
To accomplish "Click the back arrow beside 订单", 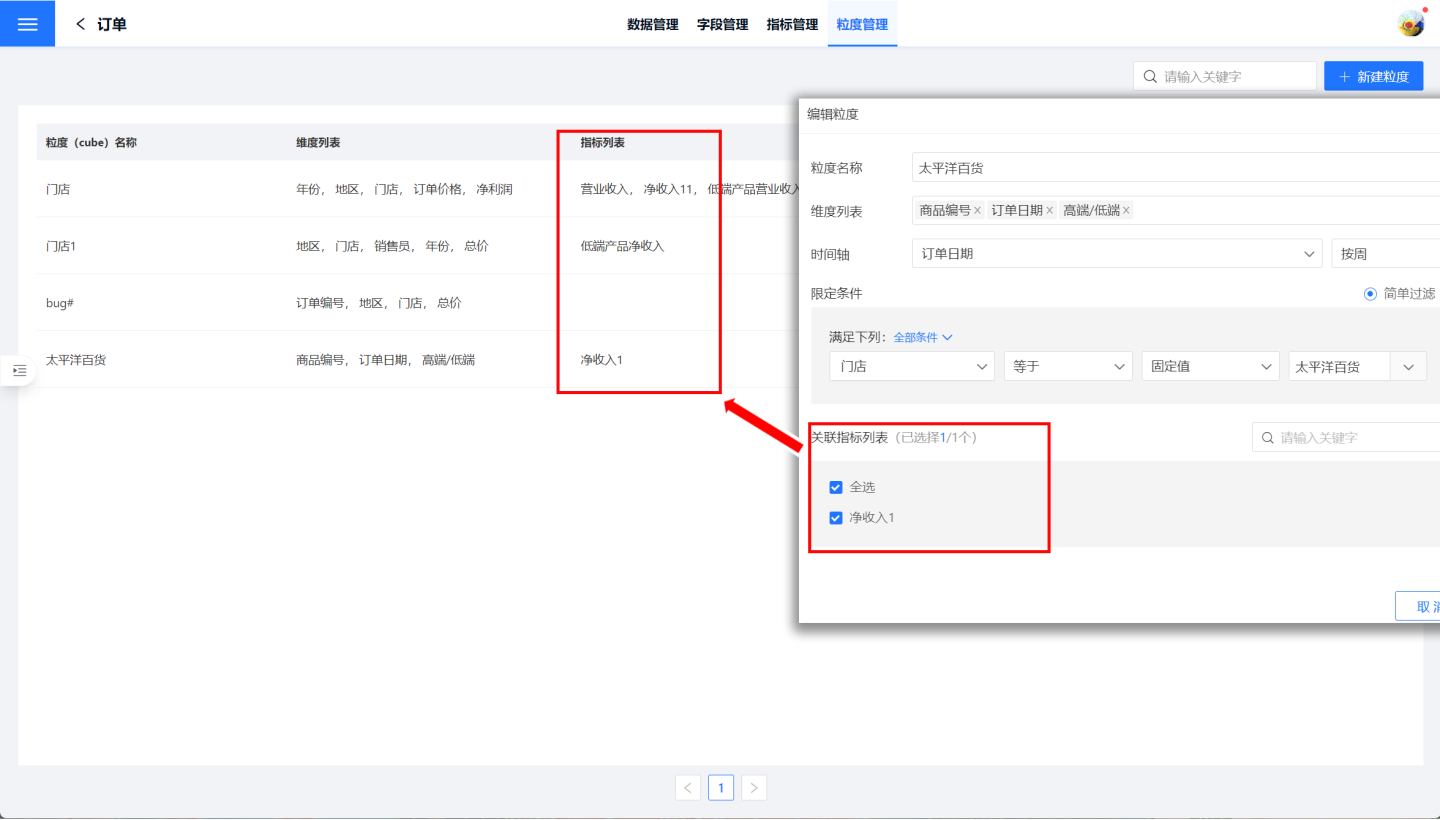I will pos(81,24).
